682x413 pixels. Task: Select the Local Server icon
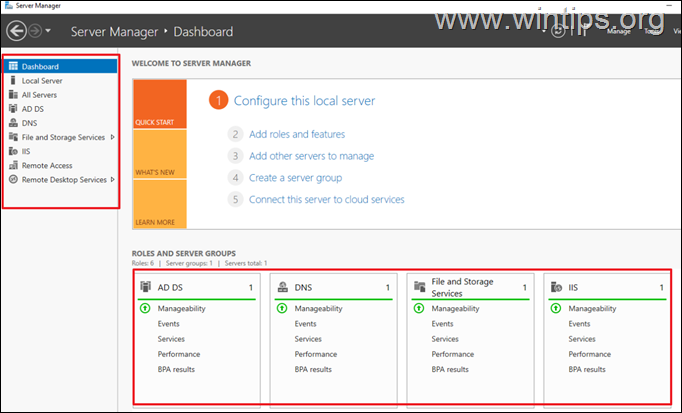point(13,81)
